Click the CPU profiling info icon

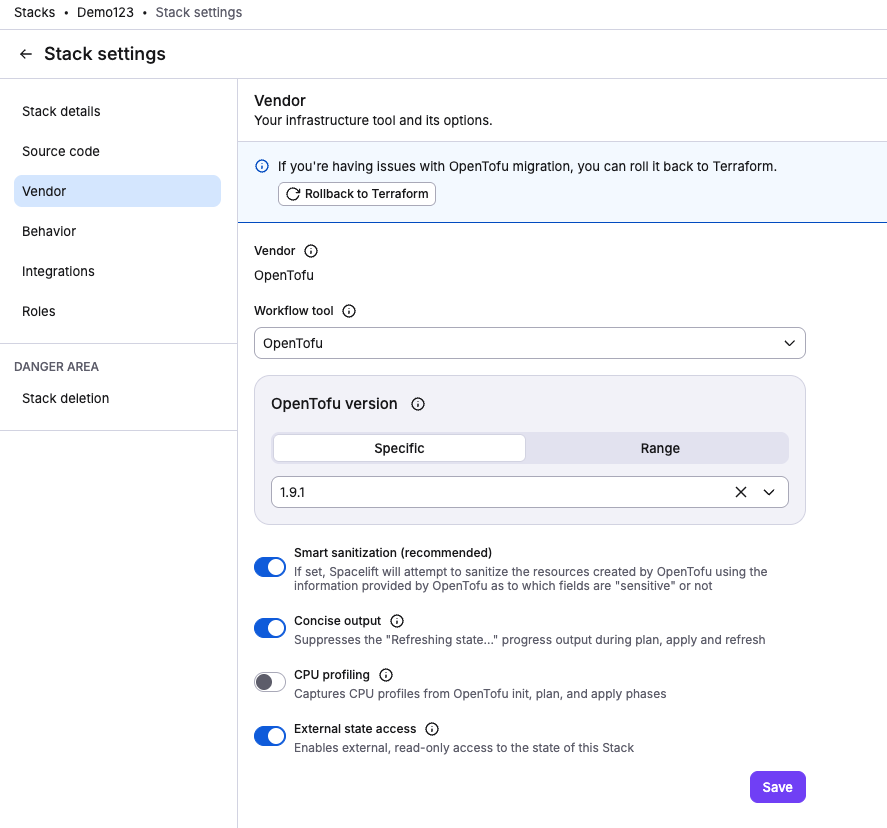point(386,675)
